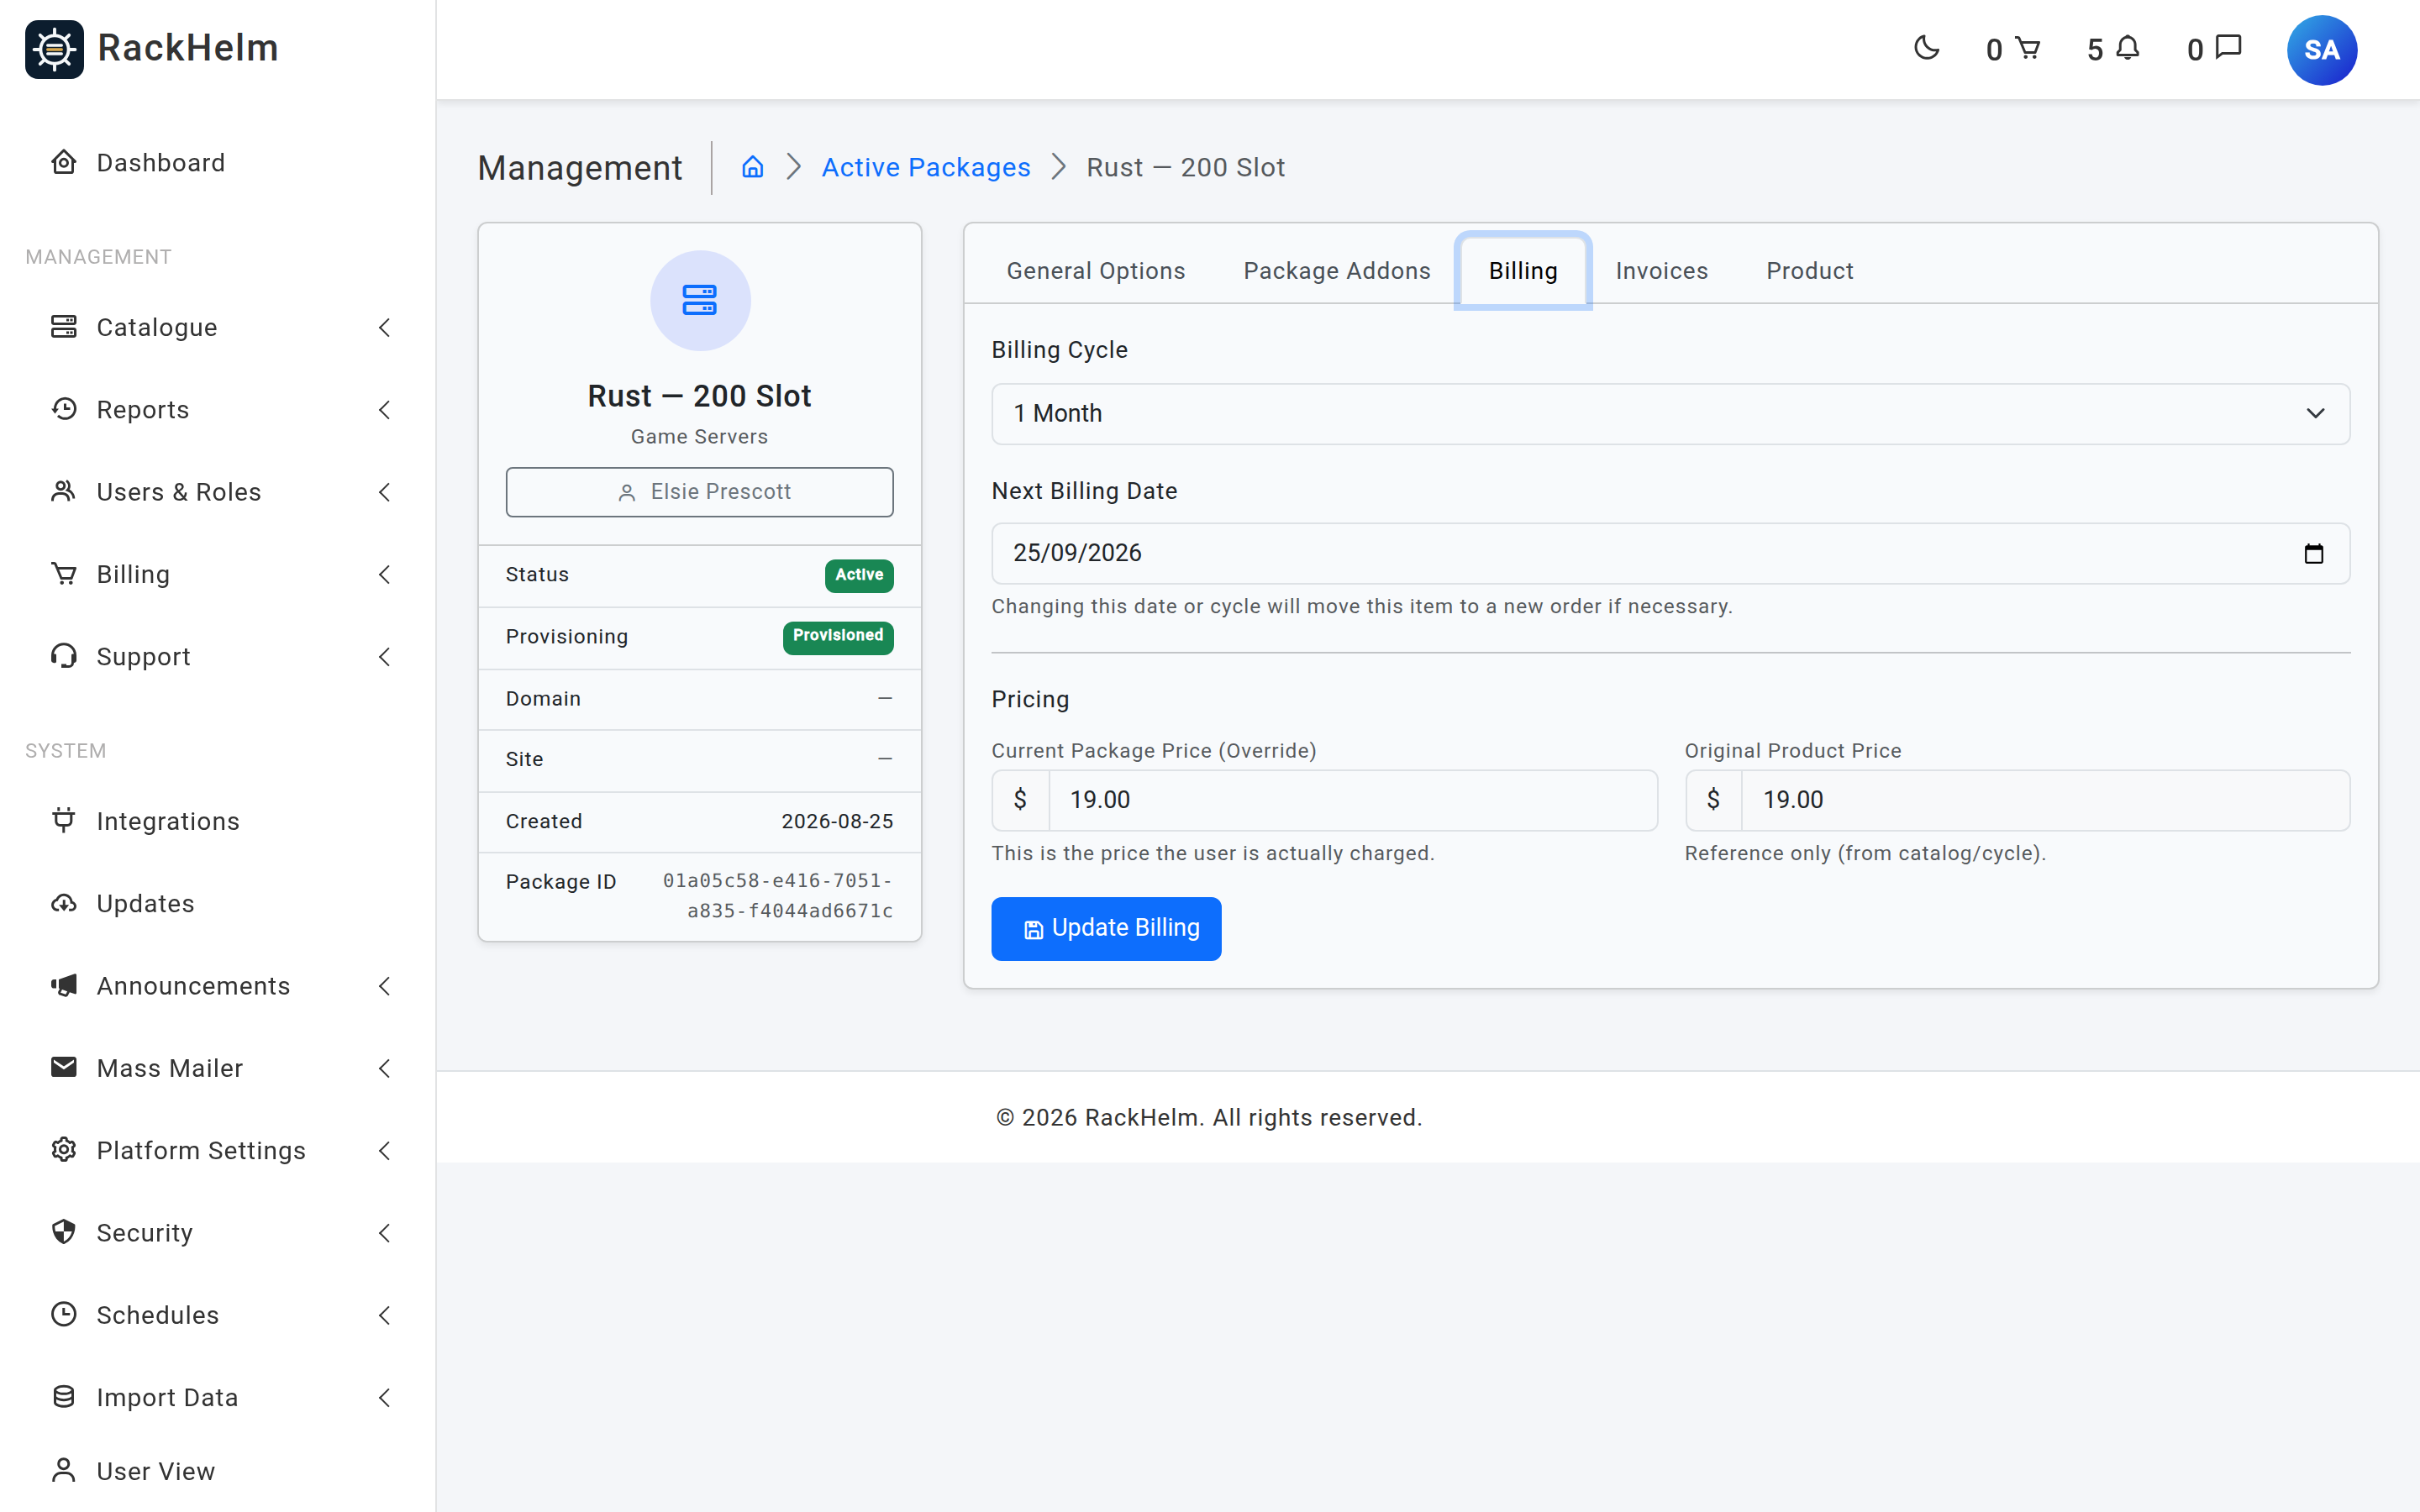Click the User View person icon

tap(64, 1470)
